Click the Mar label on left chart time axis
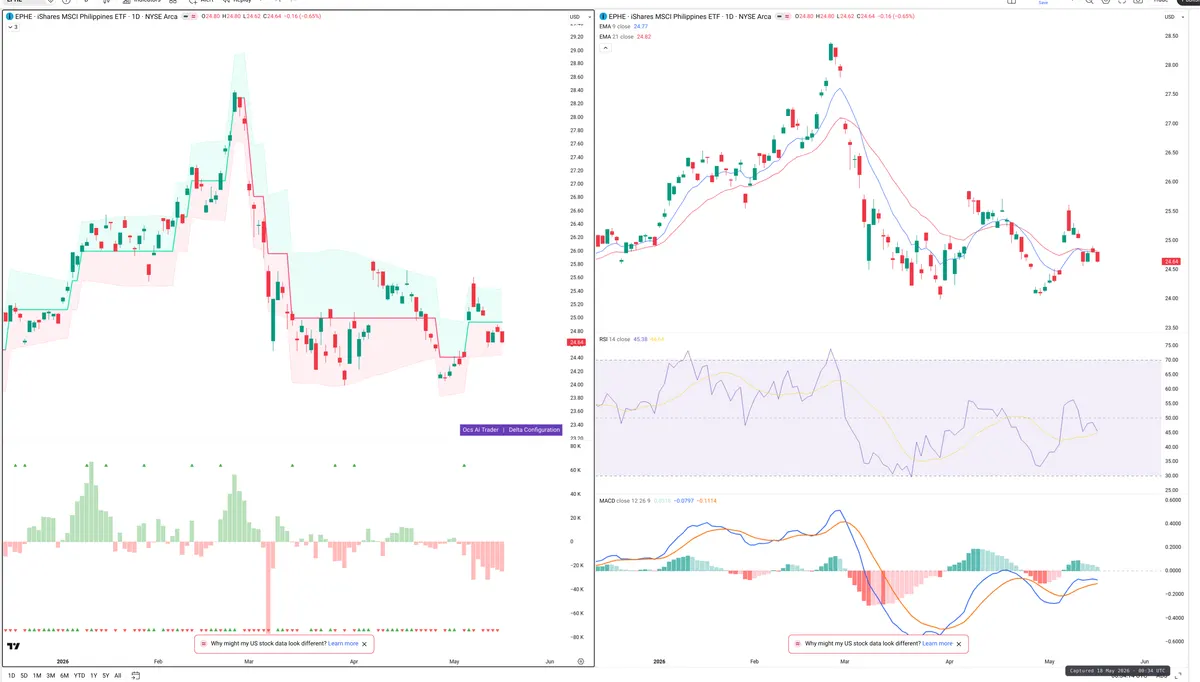The height and width of the screenshot is (682, 1200). [x=249, y=662]
